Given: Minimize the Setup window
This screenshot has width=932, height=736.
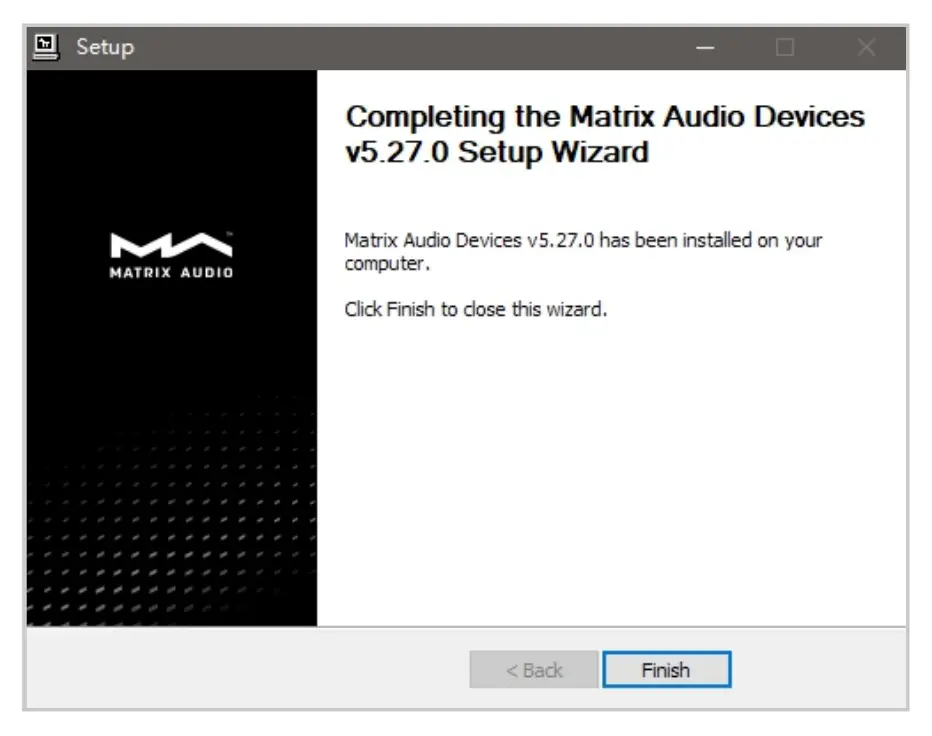Looking at the screenshot, I should [706, 47].
